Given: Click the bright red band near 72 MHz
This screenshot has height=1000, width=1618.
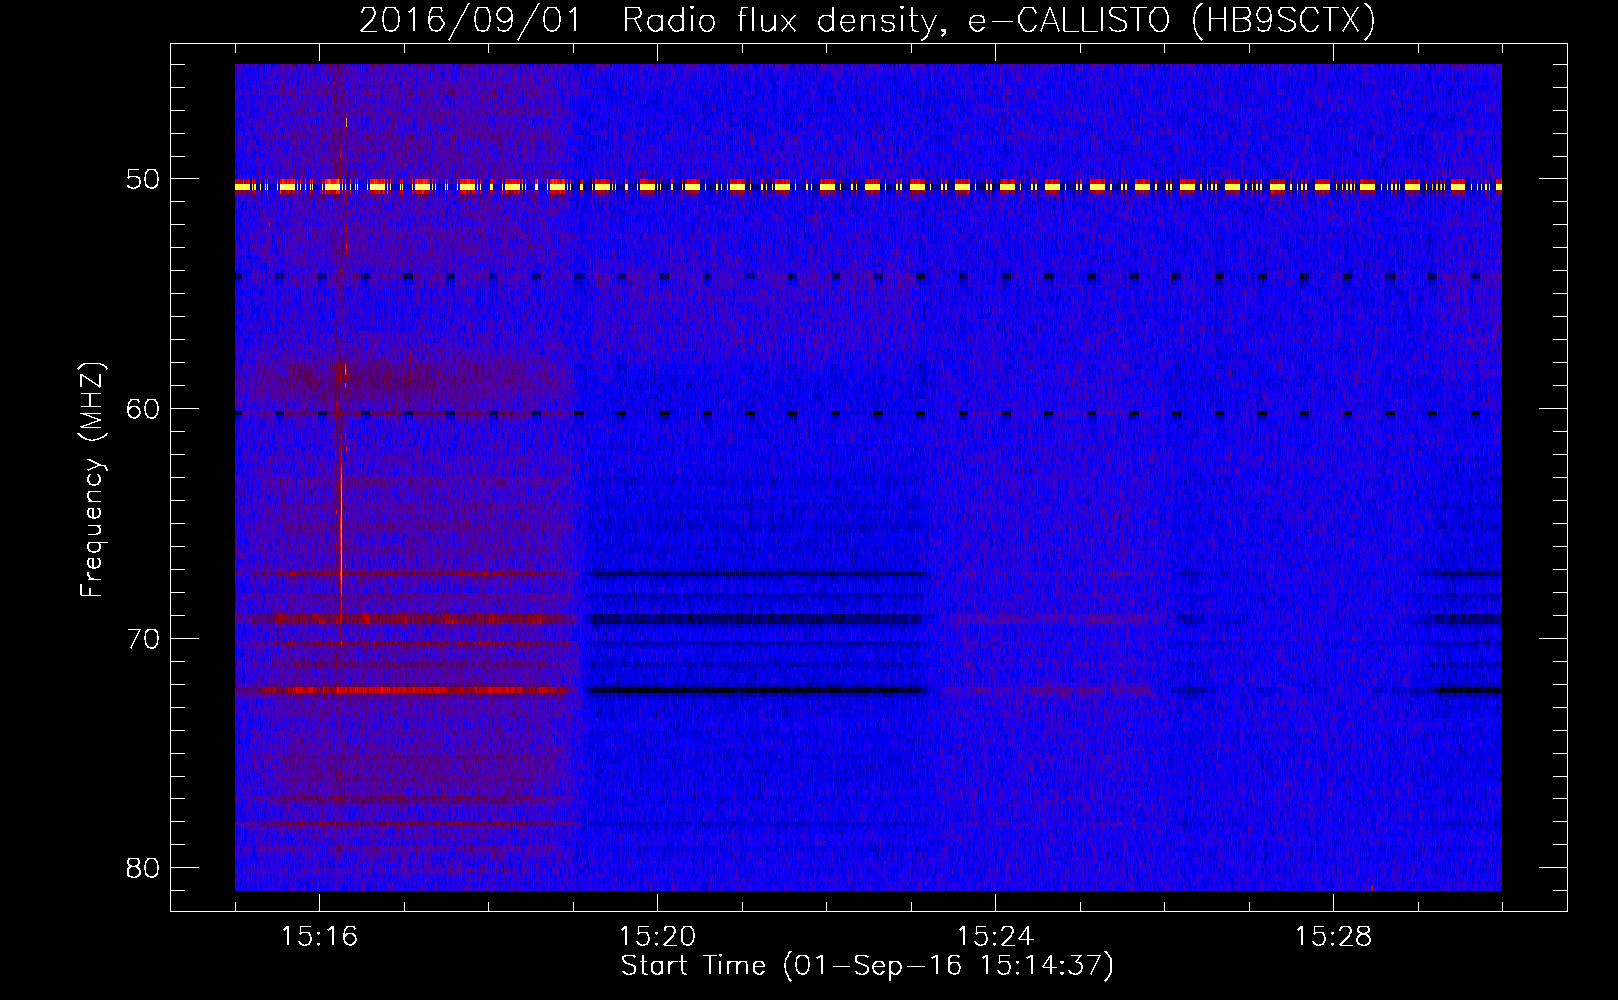Looking at the screenshot, I should pos(405,690).
